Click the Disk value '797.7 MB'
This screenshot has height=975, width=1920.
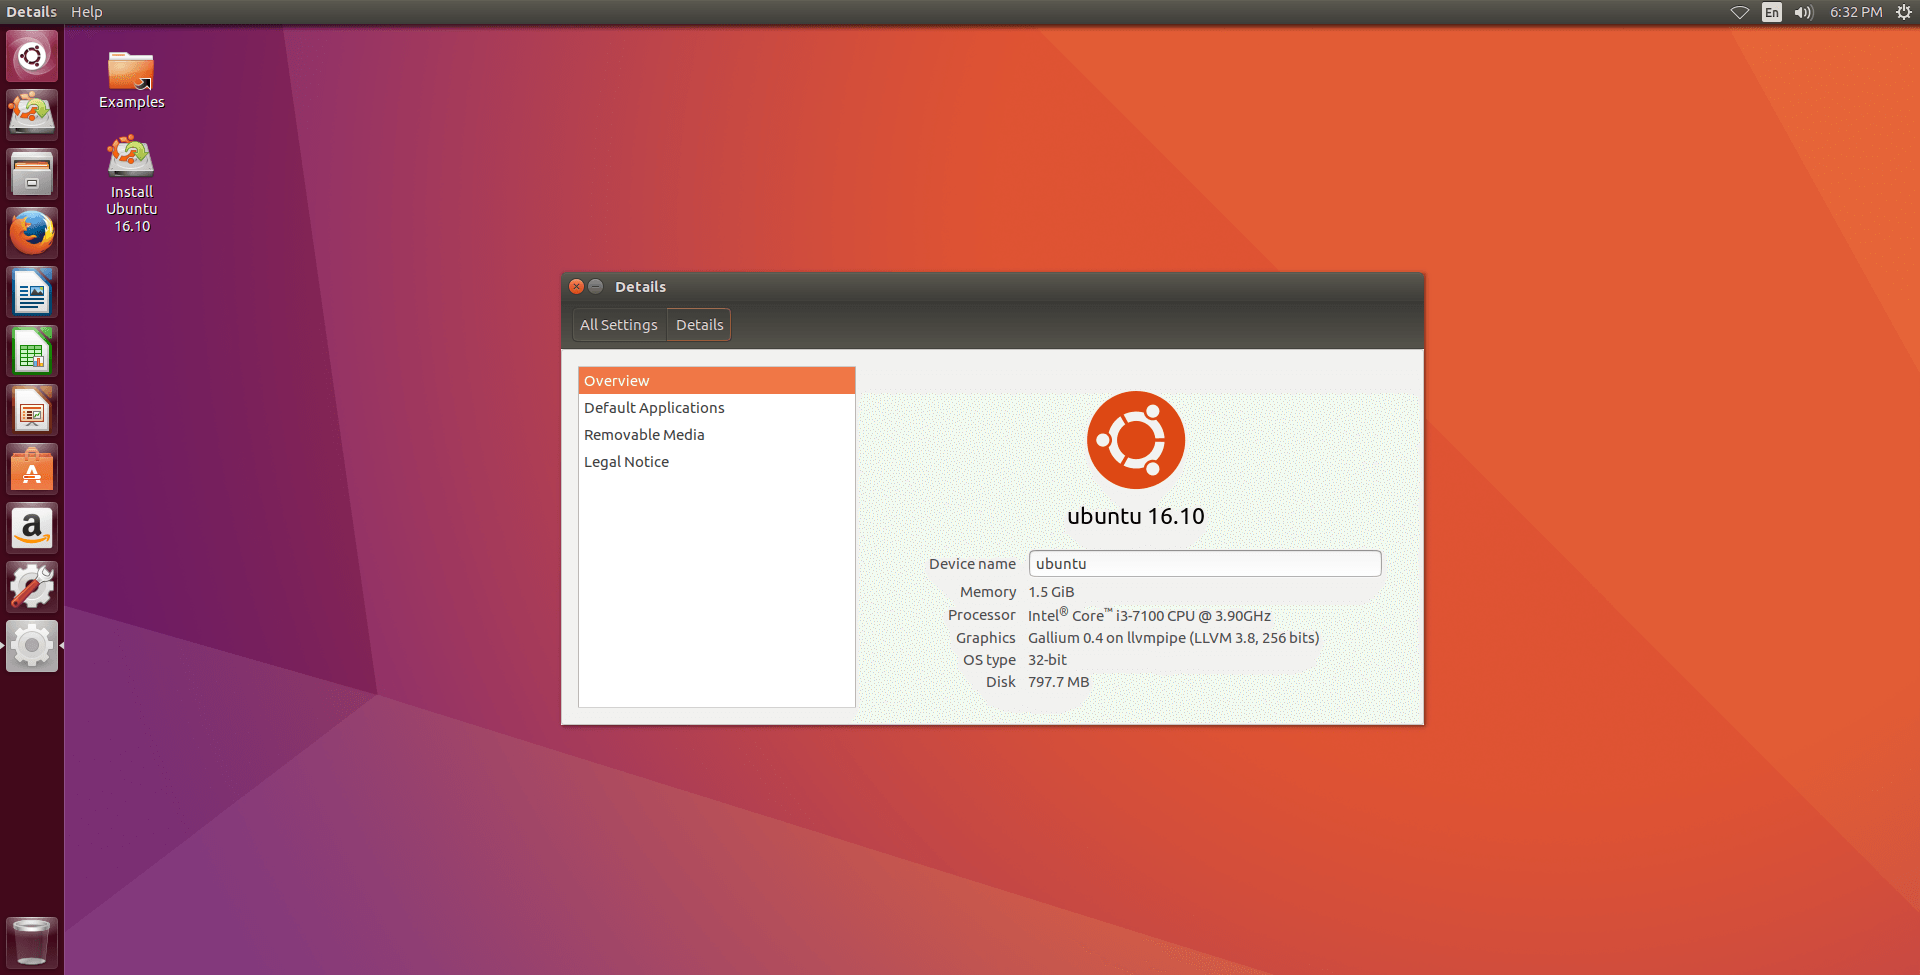coord(1059,682)
